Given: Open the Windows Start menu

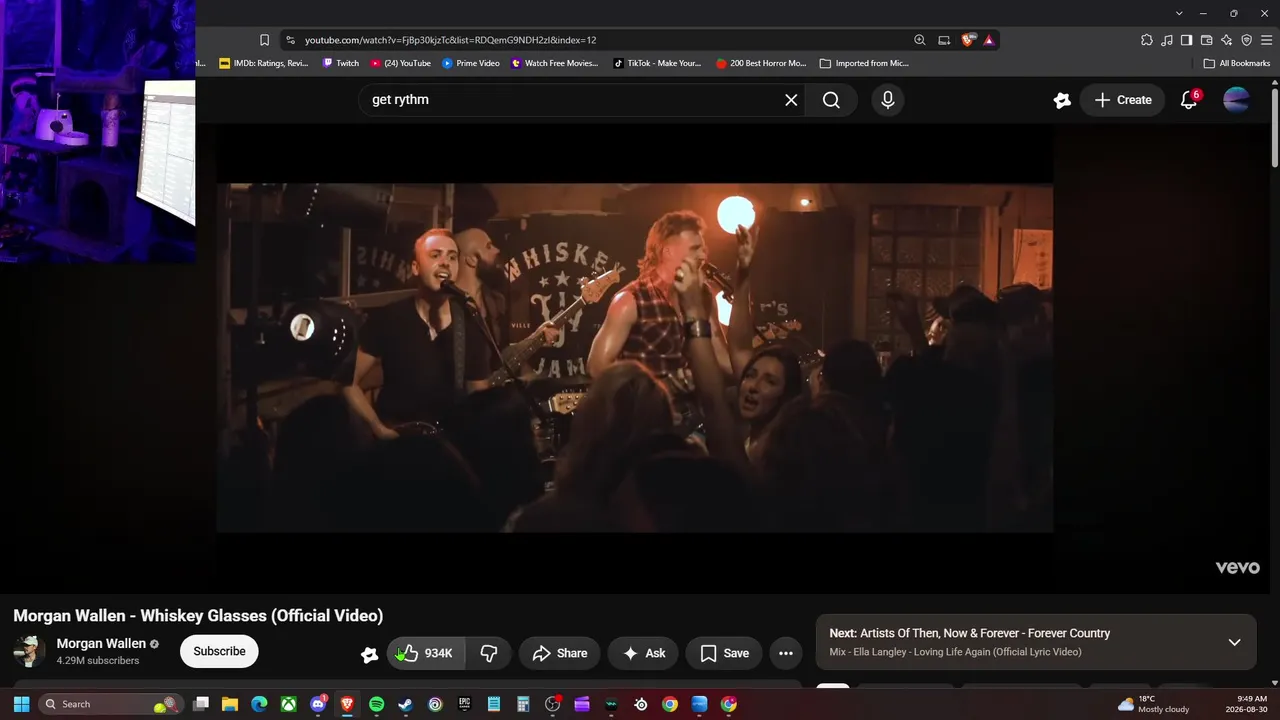Looking at the screenshot, I should click(21, 704).
